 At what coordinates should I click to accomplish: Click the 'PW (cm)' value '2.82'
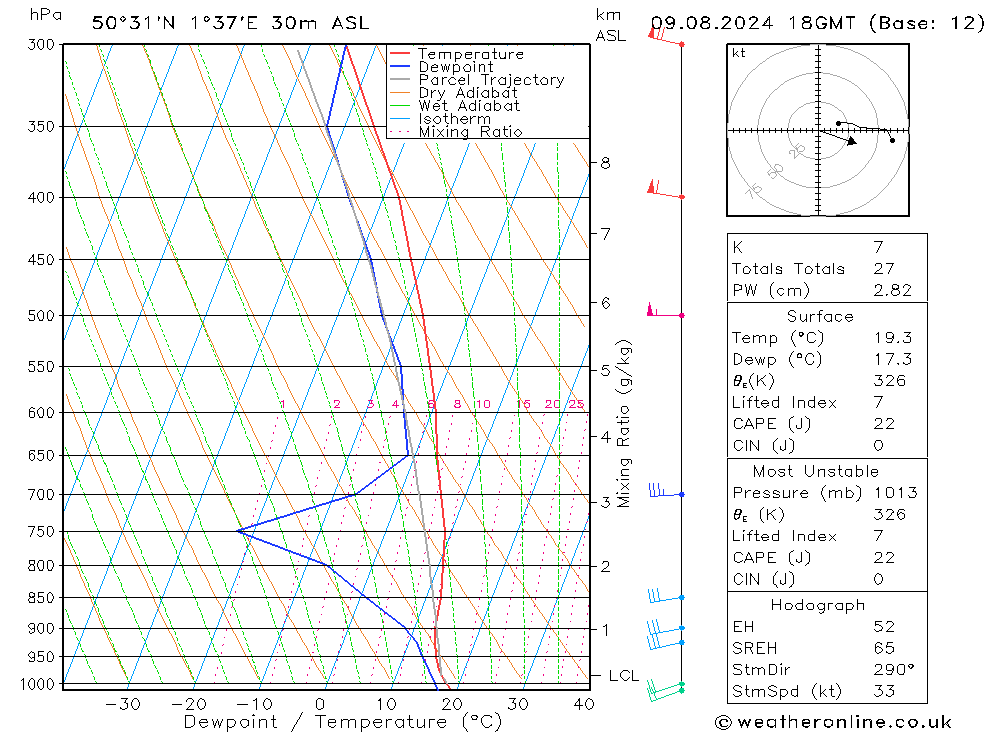893,290
